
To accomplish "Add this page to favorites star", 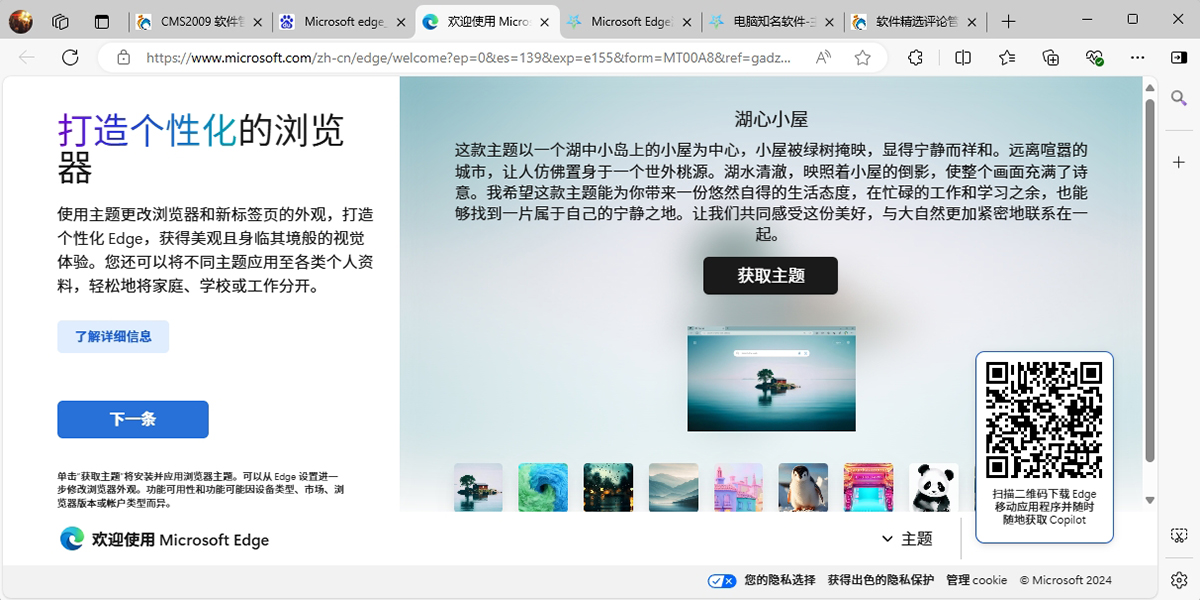I will pos(862,58).
